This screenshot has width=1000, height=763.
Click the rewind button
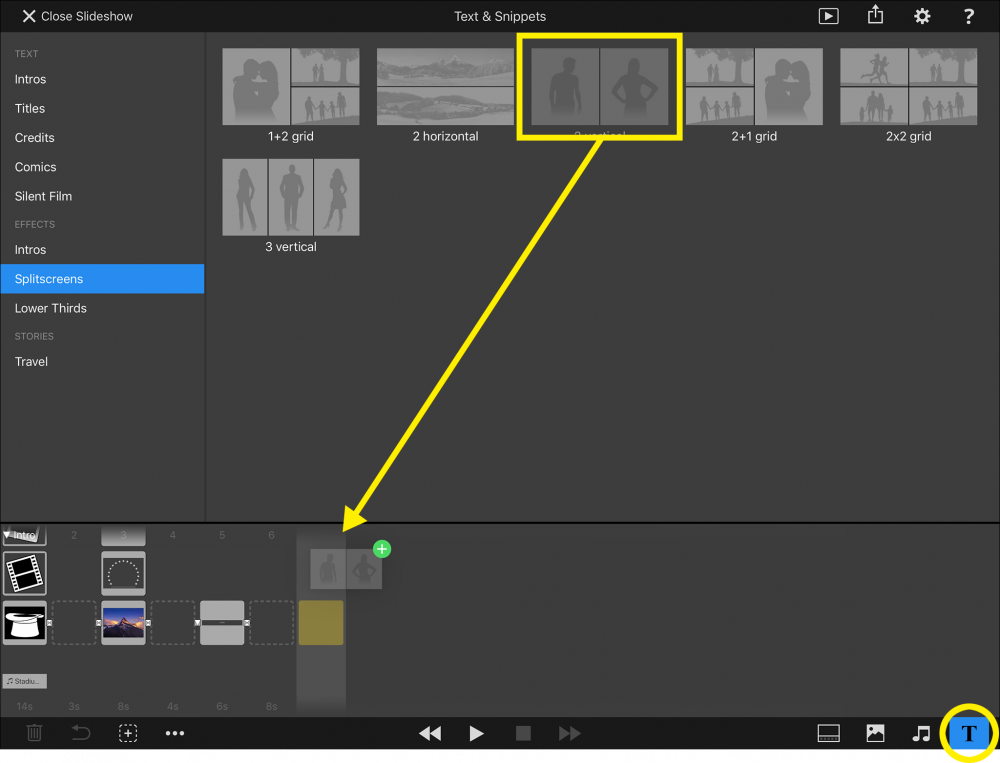coord(430,734)
